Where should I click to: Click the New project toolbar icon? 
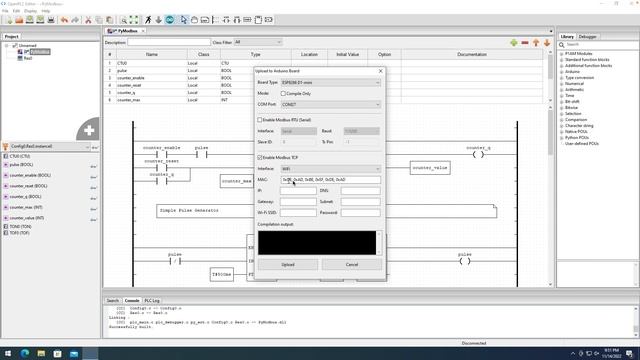[x=9, y=20]
